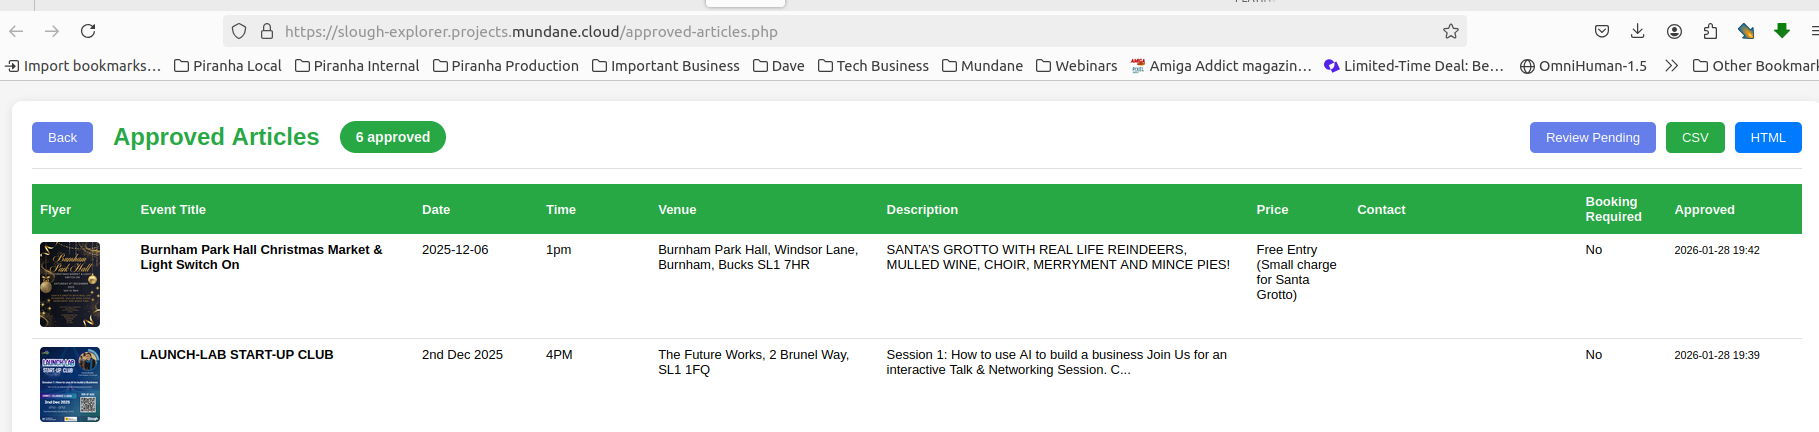Open the Firefox downloads panel
The image size is (1819, 432).
1637,31
